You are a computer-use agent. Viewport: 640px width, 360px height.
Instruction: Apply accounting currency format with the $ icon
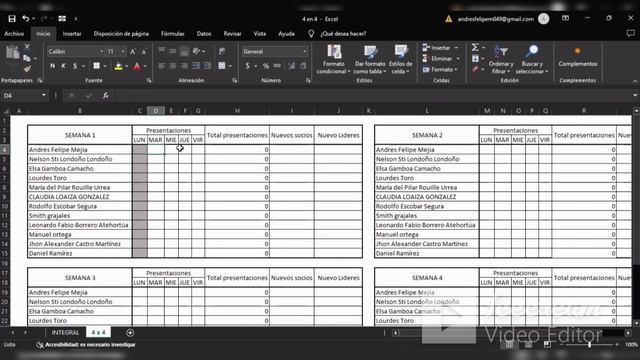click(x=247, y=66)
